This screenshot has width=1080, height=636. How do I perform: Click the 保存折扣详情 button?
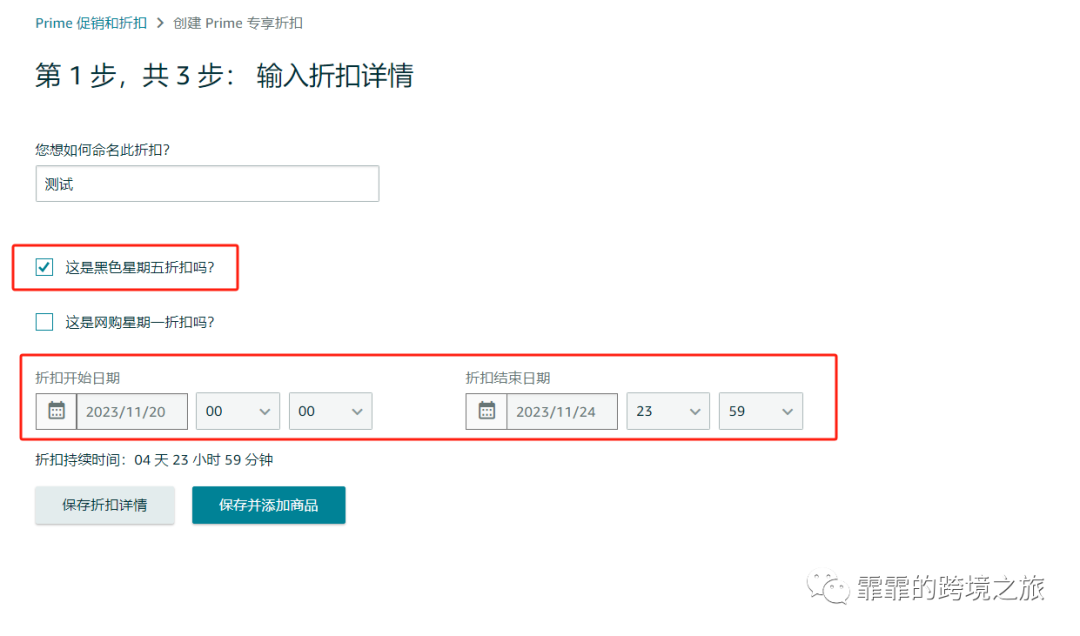tap(104, 505)
